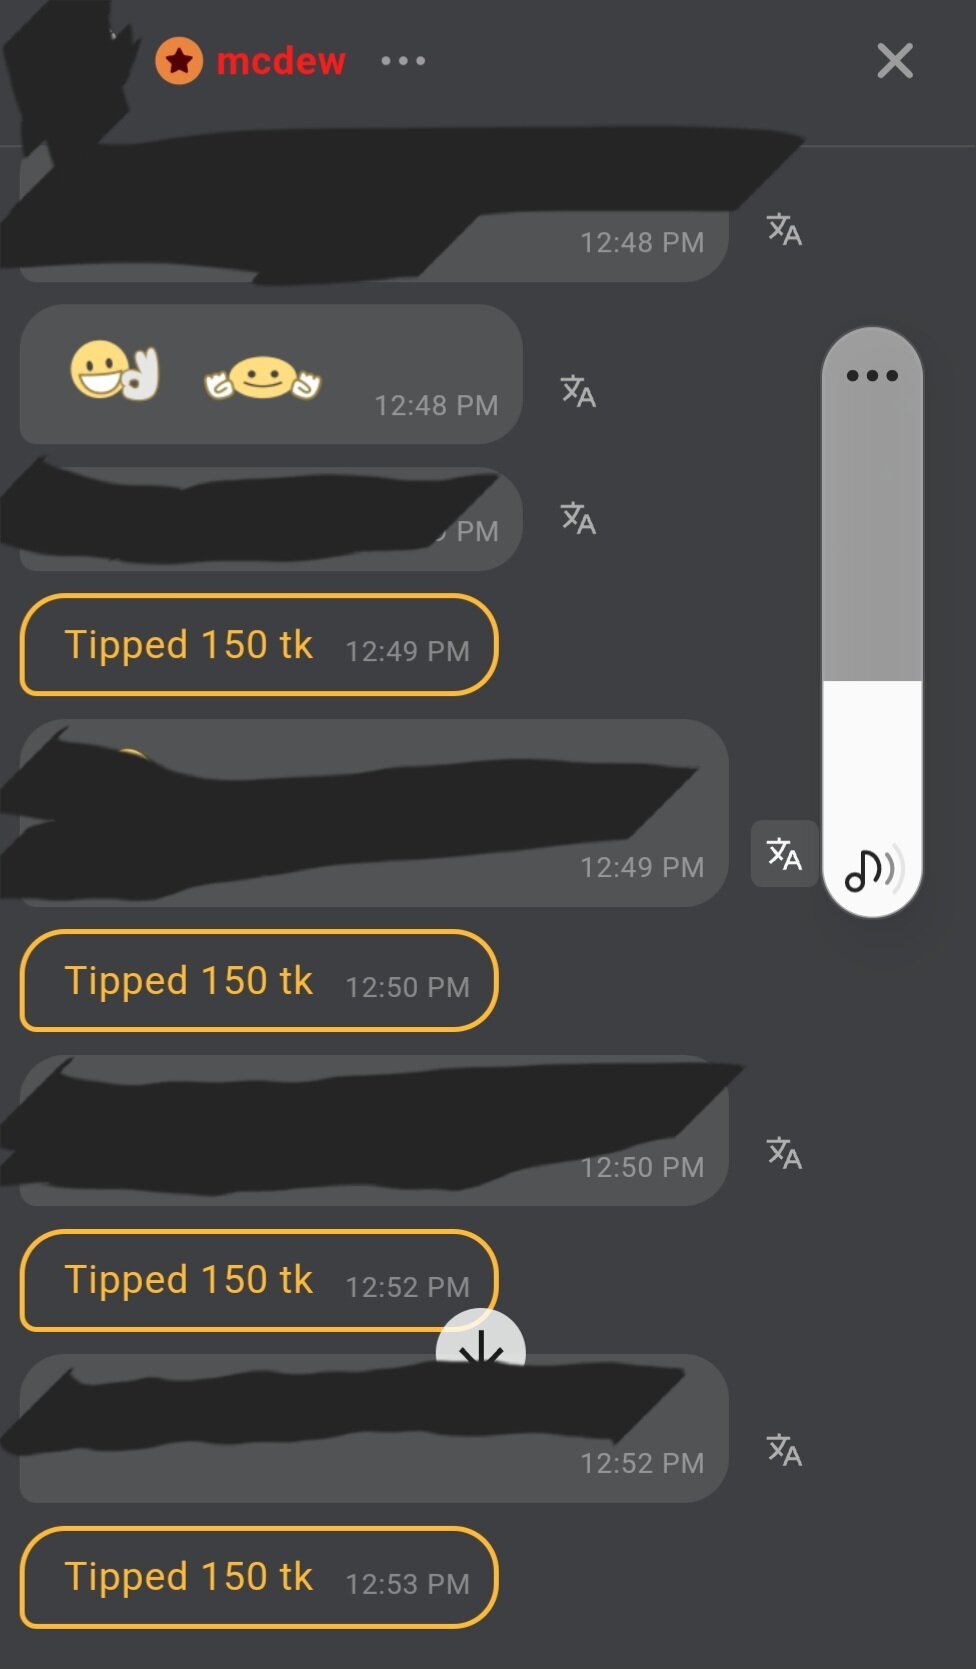Click the orange star badge beside mcdew
This screenshot has width=976, height=1669.
click(179, 61)
